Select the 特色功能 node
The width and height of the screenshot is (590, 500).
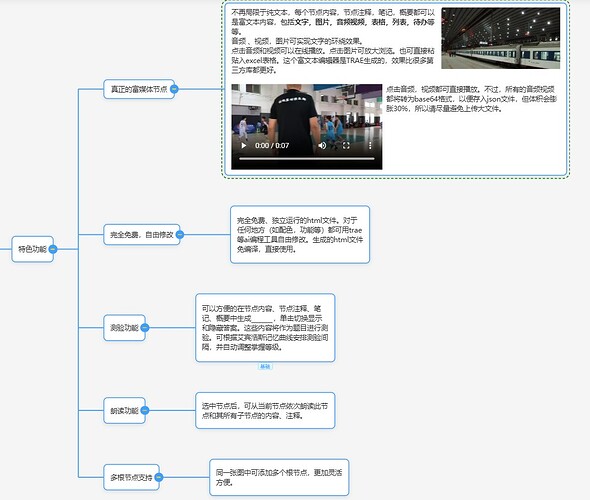click(x=32, y=249)
